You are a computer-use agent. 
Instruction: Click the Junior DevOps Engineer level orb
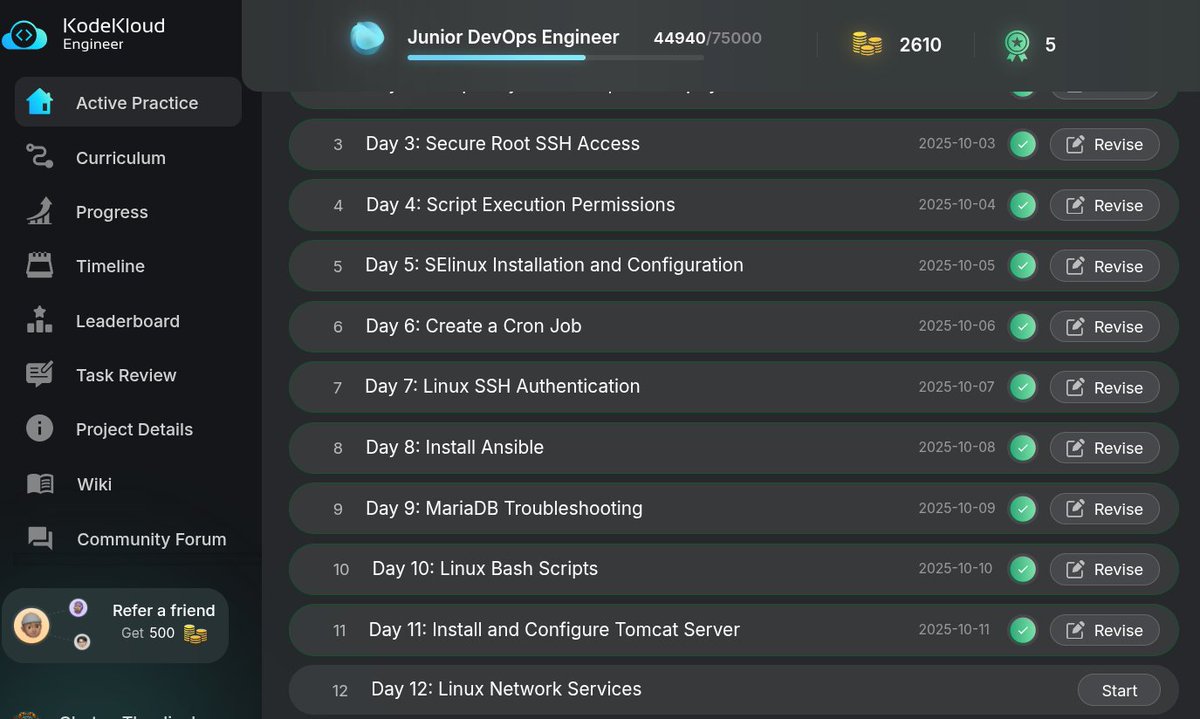pos(367,38)
